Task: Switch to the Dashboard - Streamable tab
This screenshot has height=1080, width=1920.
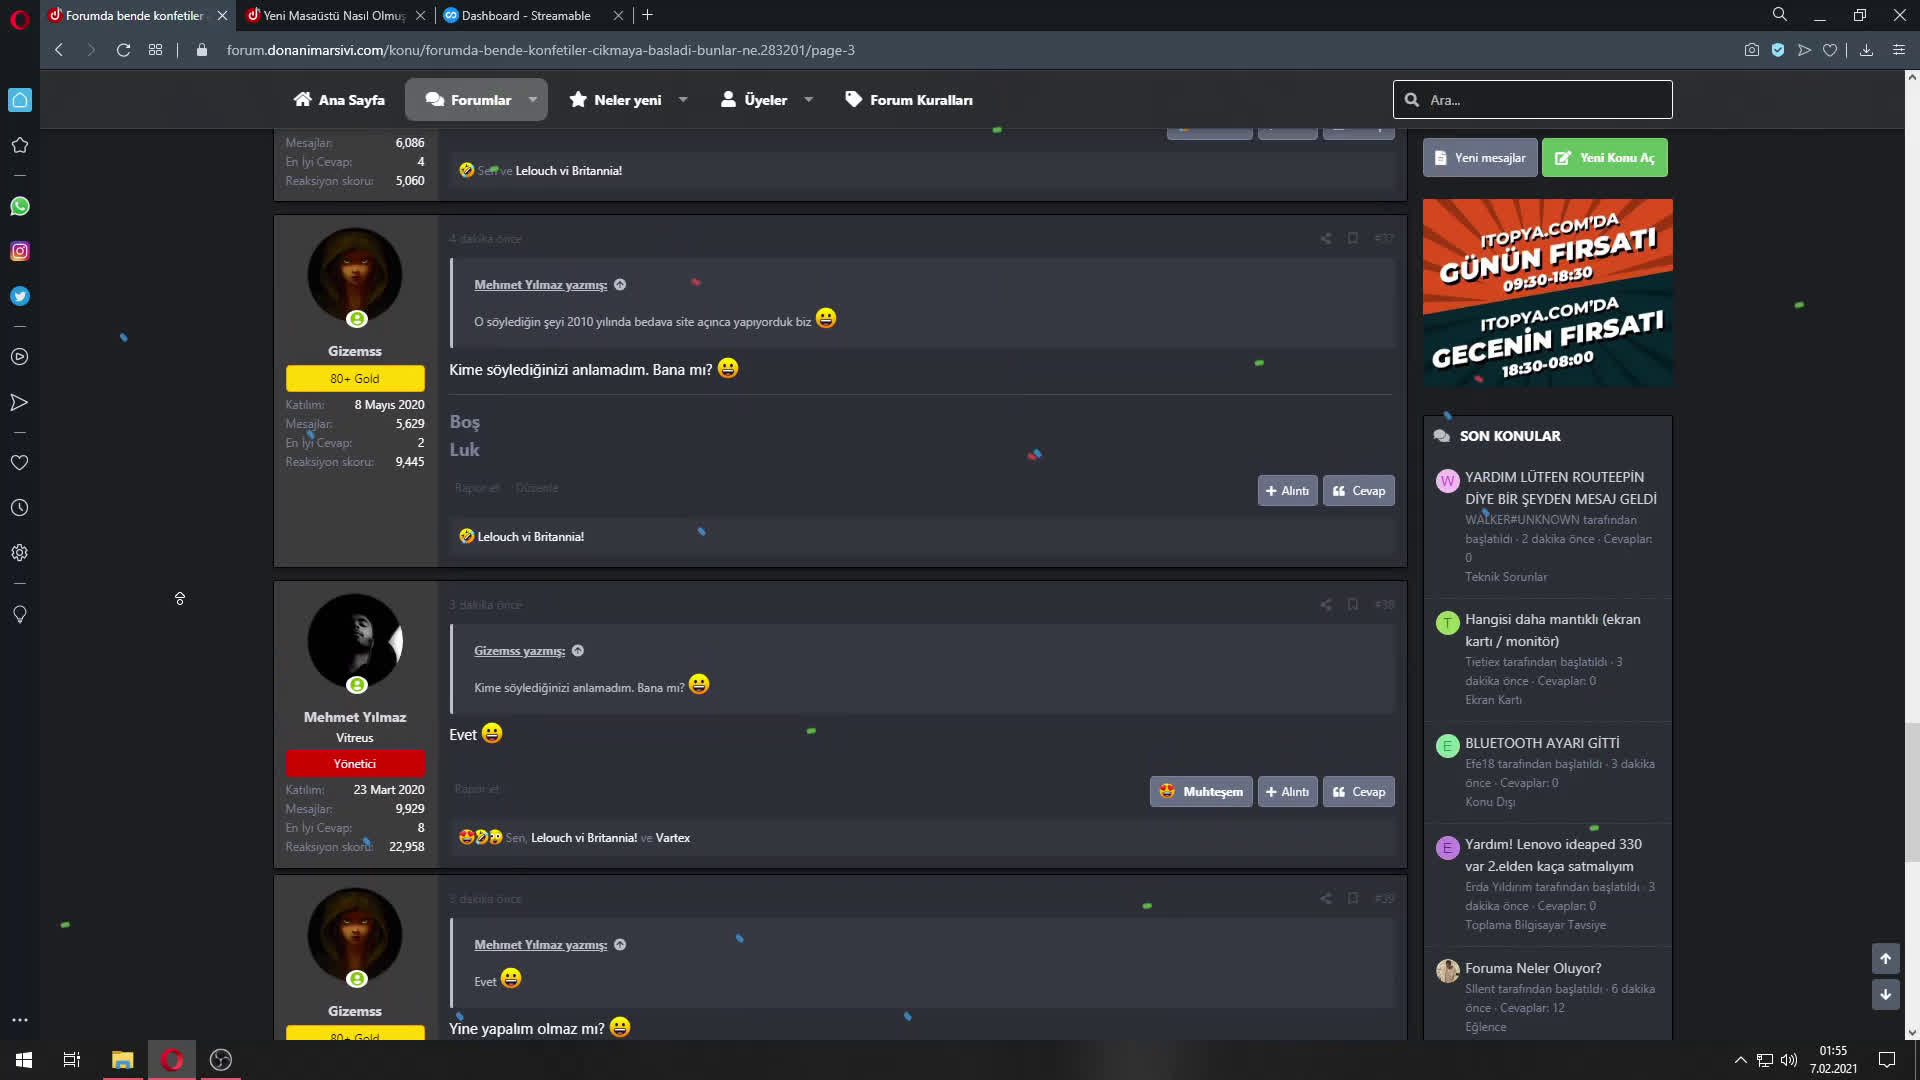Action: point(525,15)
